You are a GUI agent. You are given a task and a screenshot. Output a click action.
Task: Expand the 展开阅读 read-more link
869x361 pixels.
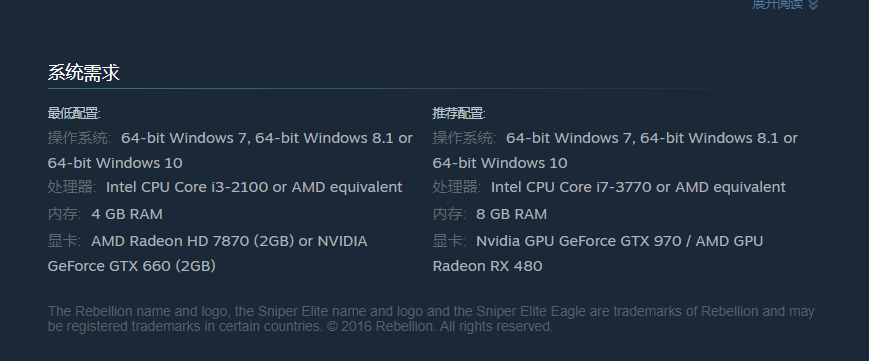click(x=778, y=4)
